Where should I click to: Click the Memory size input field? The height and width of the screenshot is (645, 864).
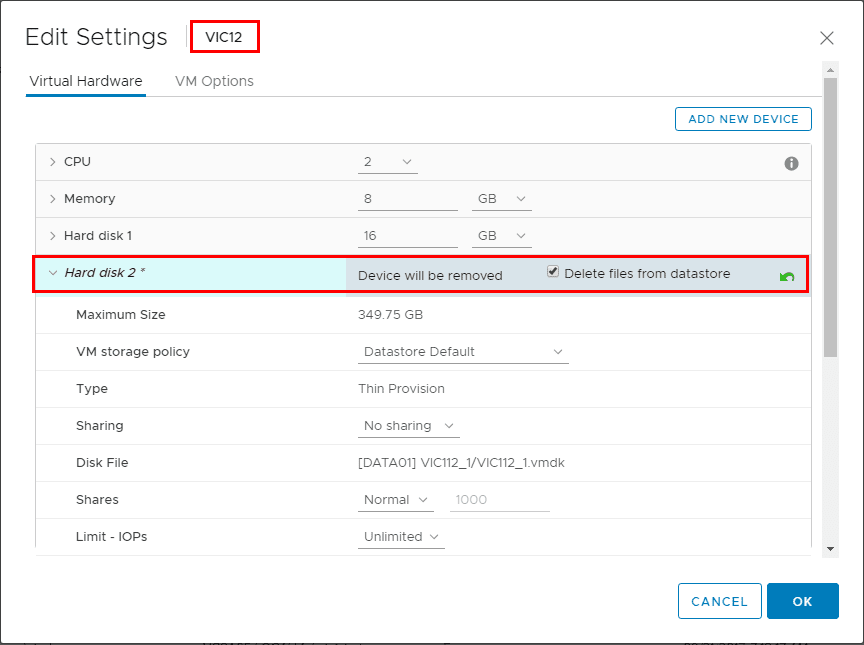coord(407,199)
